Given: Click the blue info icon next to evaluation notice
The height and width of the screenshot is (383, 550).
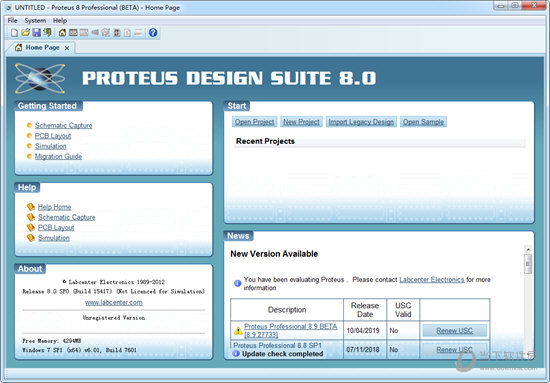Looking at the screenshot, I should click(x=237, y=283).
